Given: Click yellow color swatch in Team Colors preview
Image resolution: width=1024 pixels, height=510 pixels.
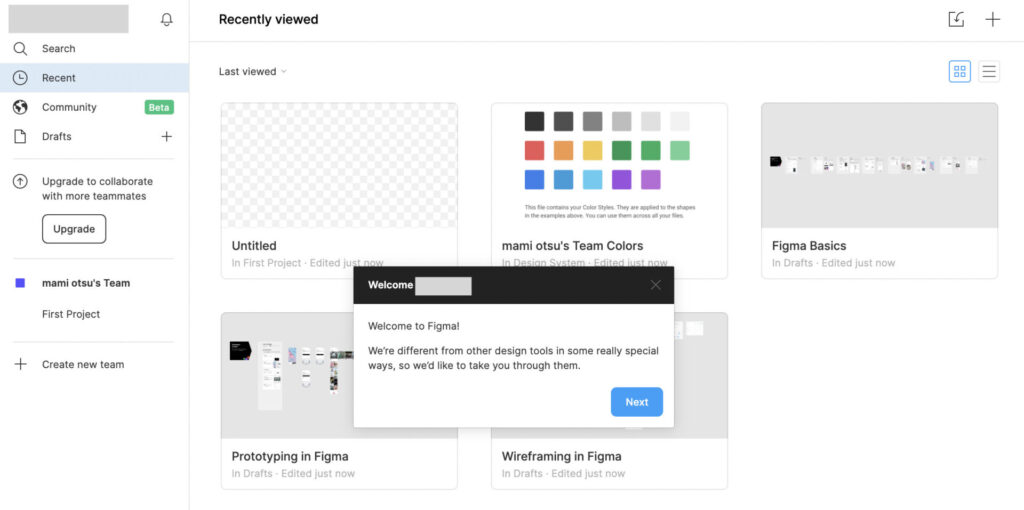Looking at the screenshot, I should 592,151.
